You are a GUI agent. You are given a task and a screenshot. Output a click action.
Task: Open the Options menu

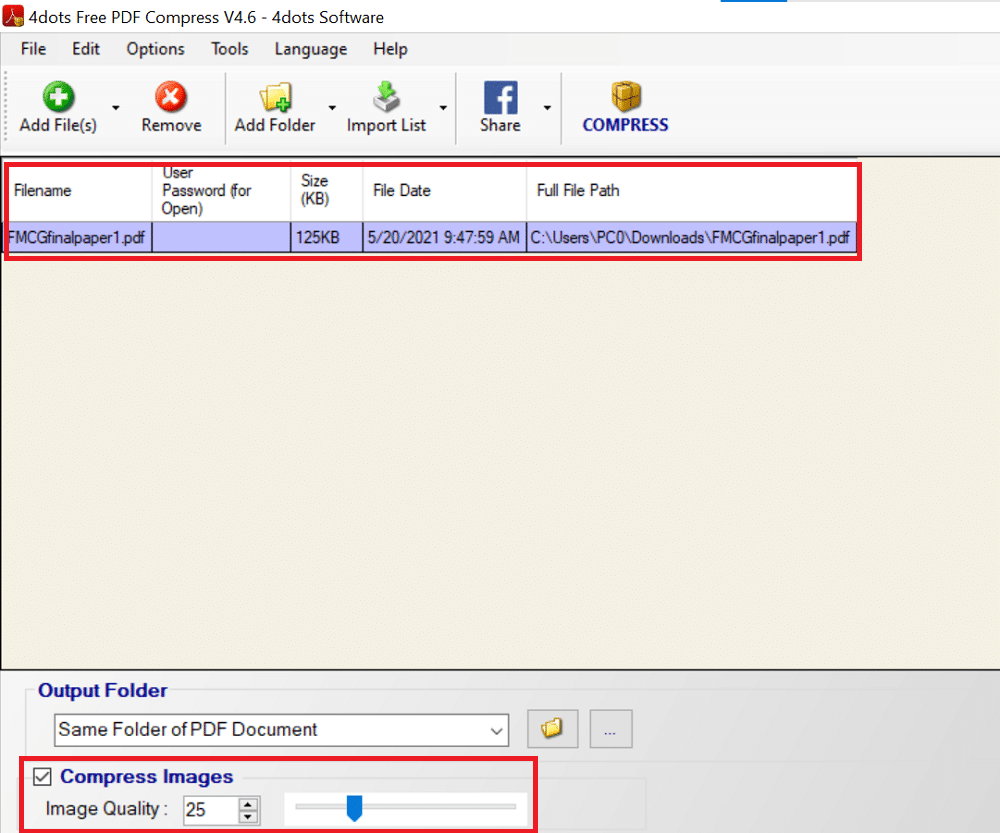coord(155,49)
